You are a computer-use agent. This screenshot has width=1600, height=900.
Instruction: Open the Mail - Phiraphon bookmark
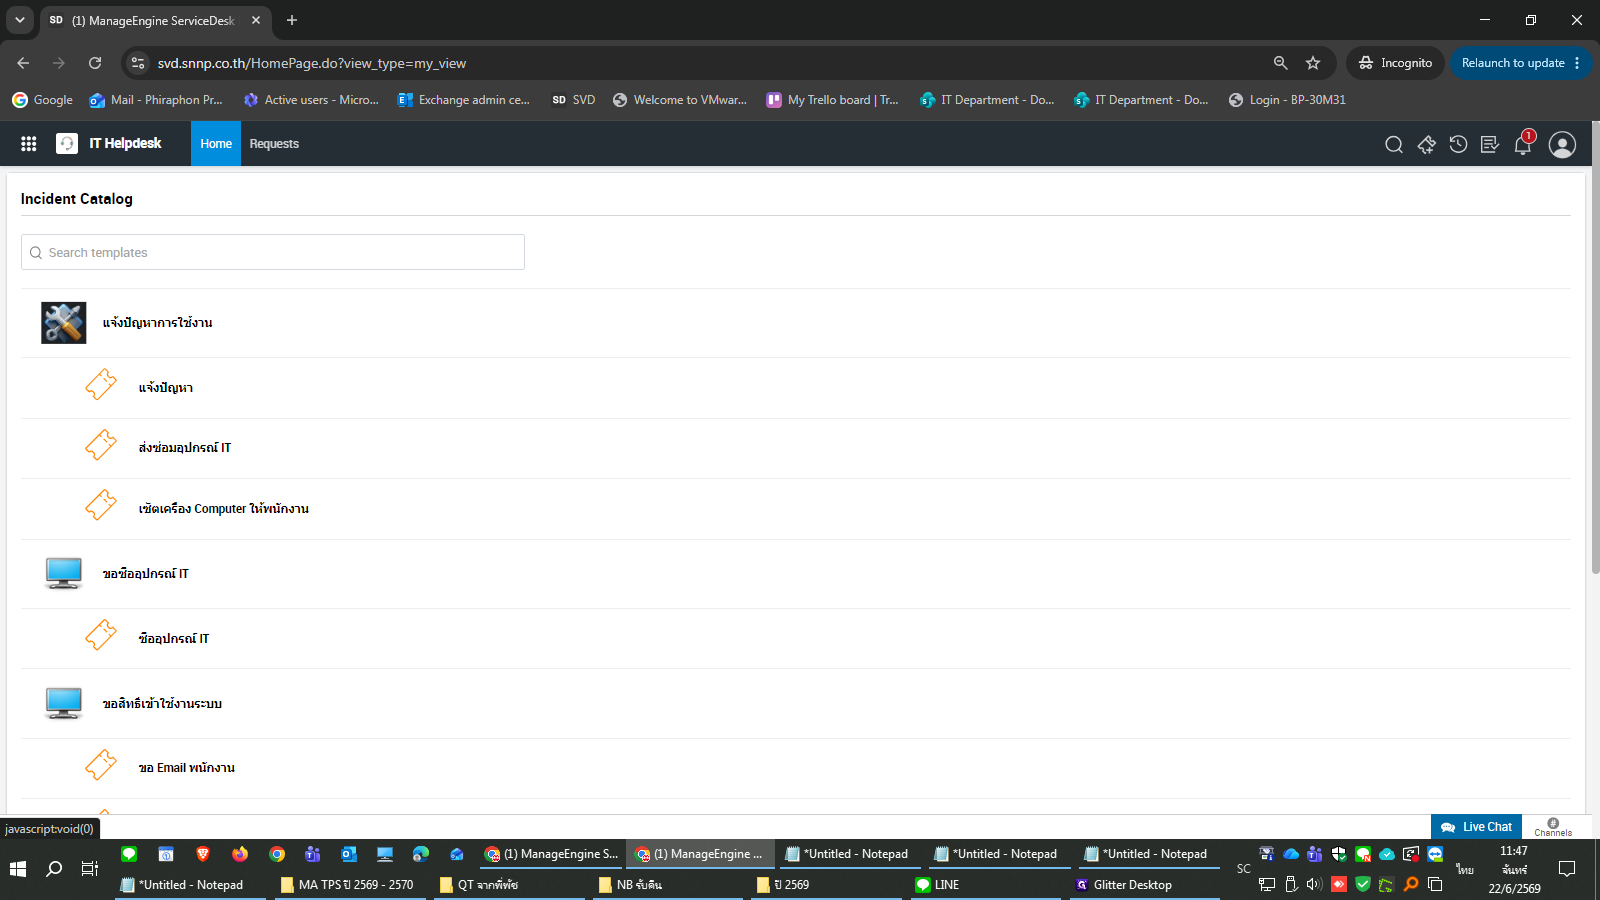pos(156,100)
